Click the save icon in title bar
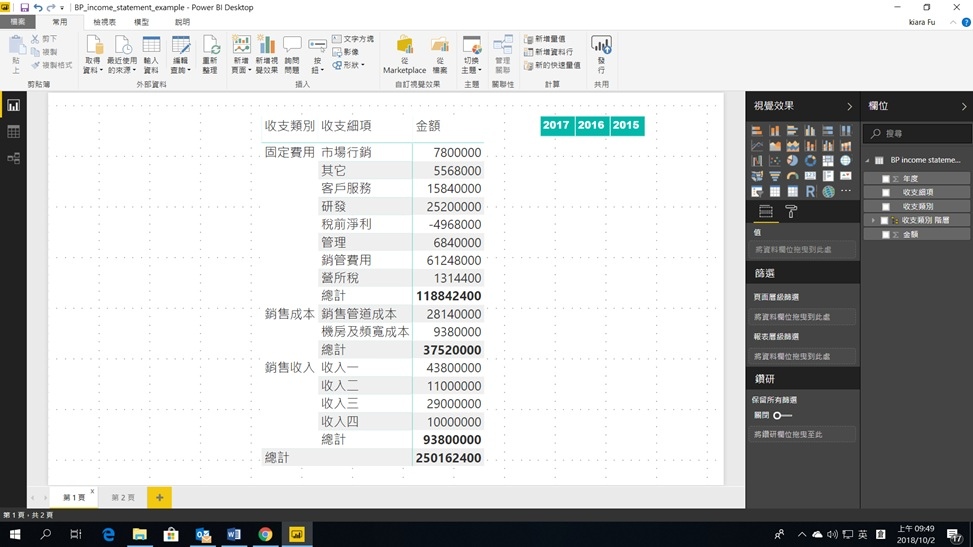The height and width of the screenshot is (547, 973). pyautogui.click(x=24, y=7)
